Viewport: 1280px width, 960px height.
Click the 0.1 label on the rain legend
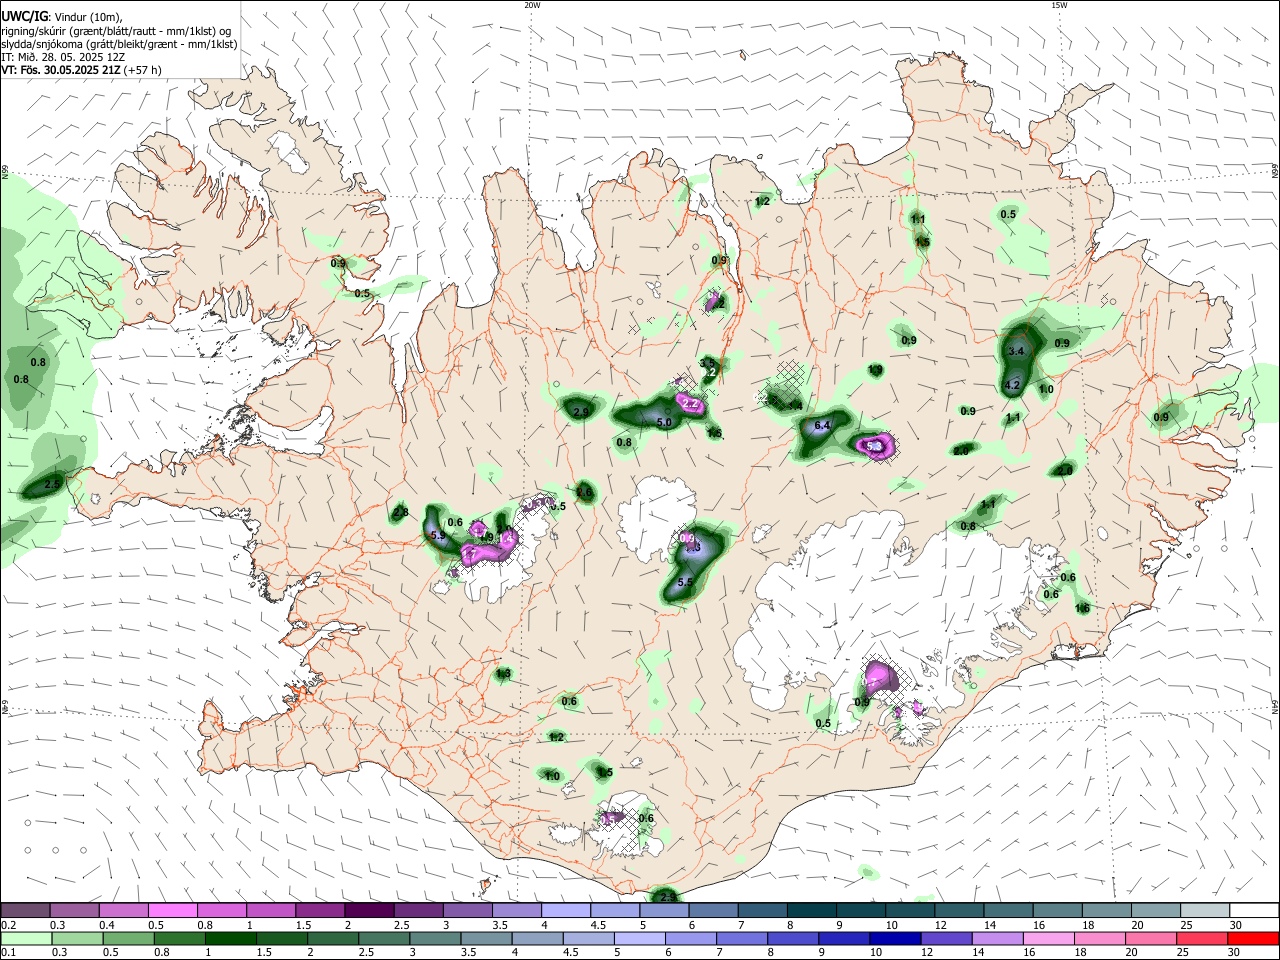click(8, 953)
